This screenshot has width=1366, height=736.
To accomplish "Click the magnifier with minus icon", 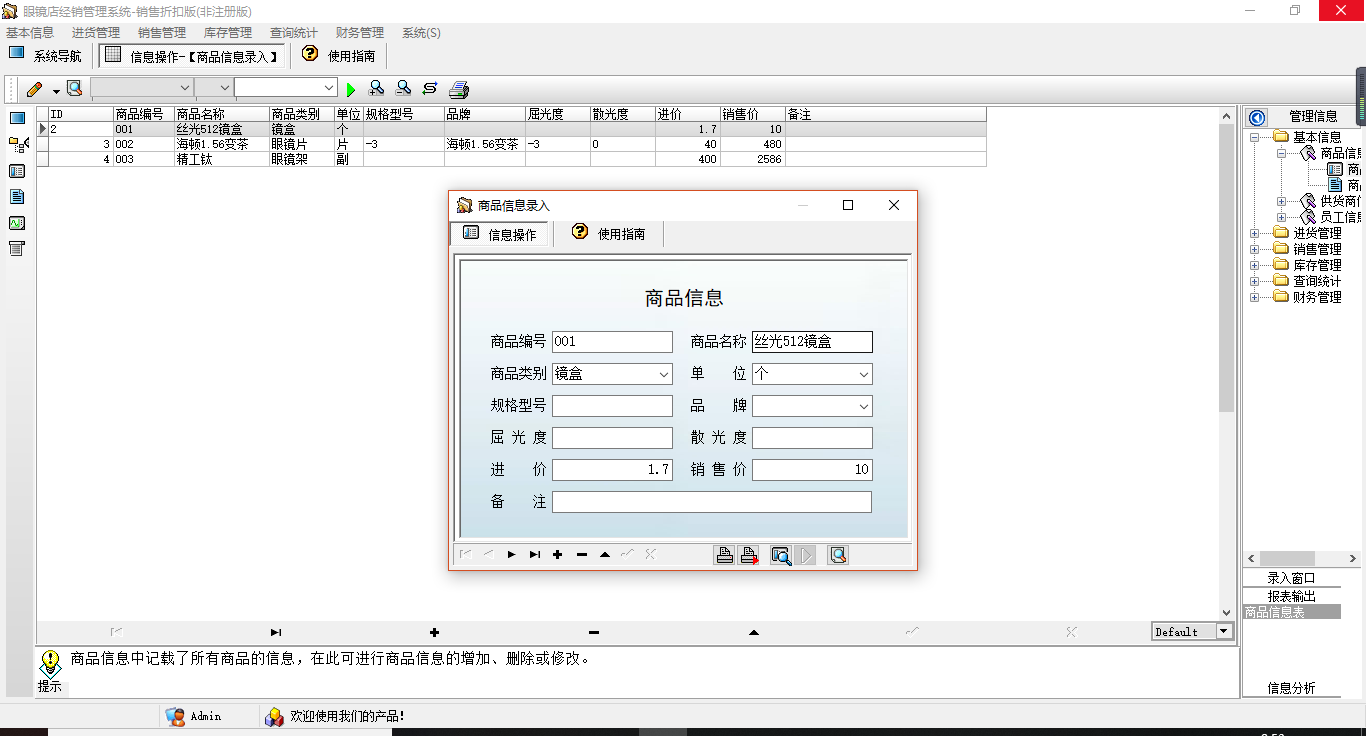I will [403, 88].
